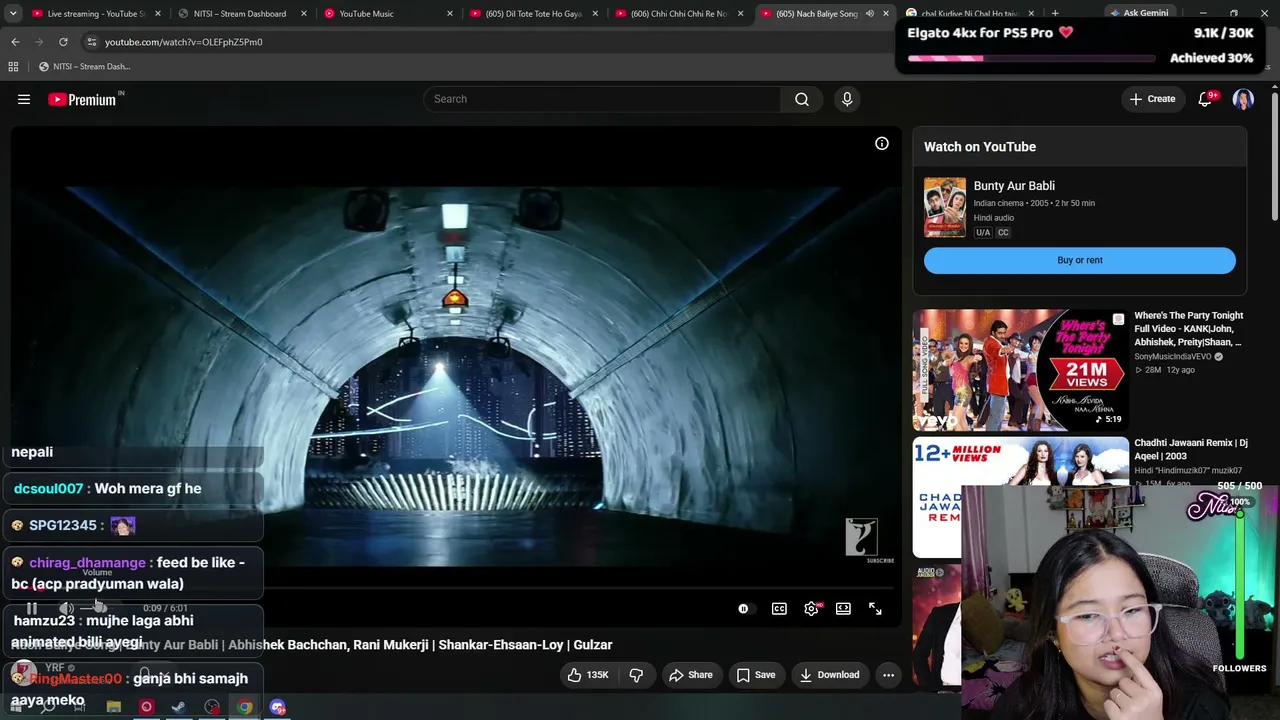Open the Steam taskbar icon
This screenshot has width=1280, height=720.
[179, 707]
